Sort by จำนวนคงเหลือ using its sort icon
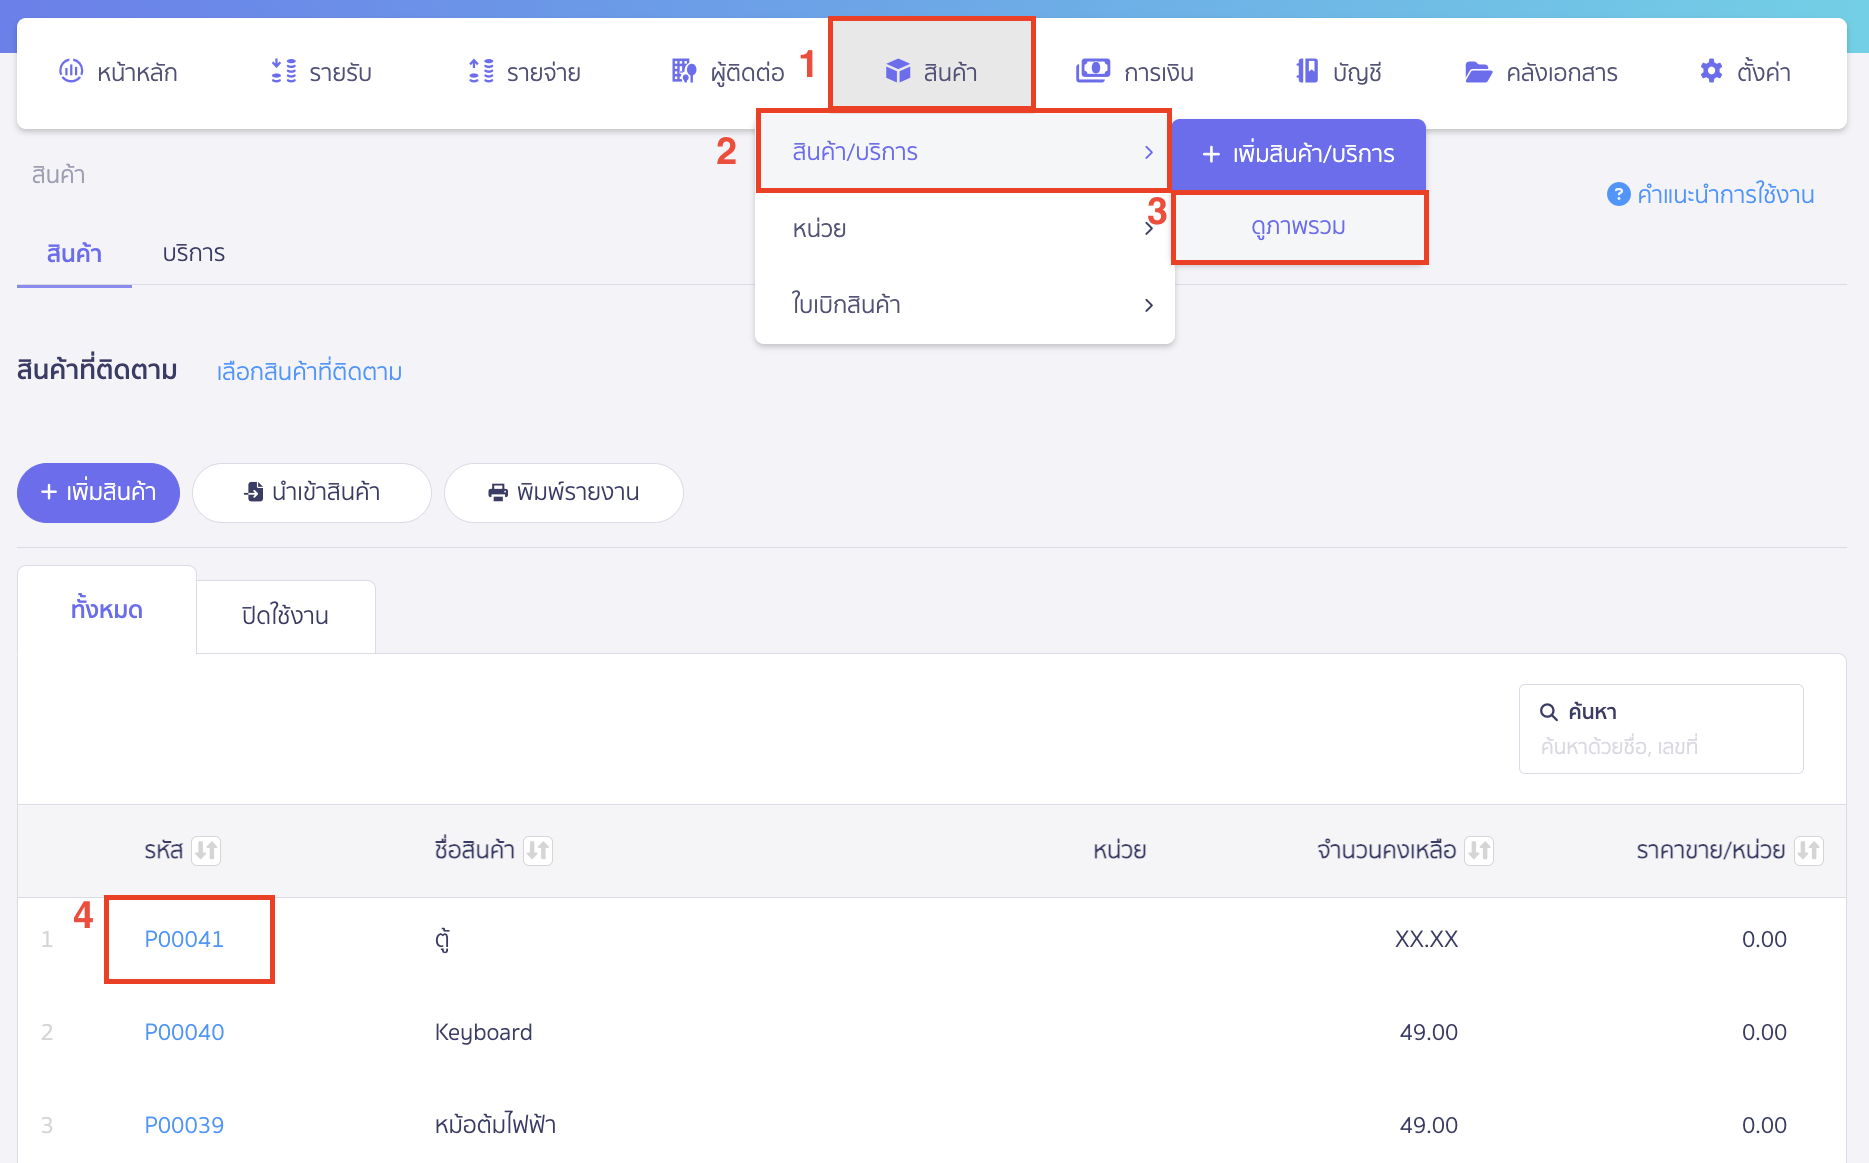1869x1163 pixels. [1479, 851]
